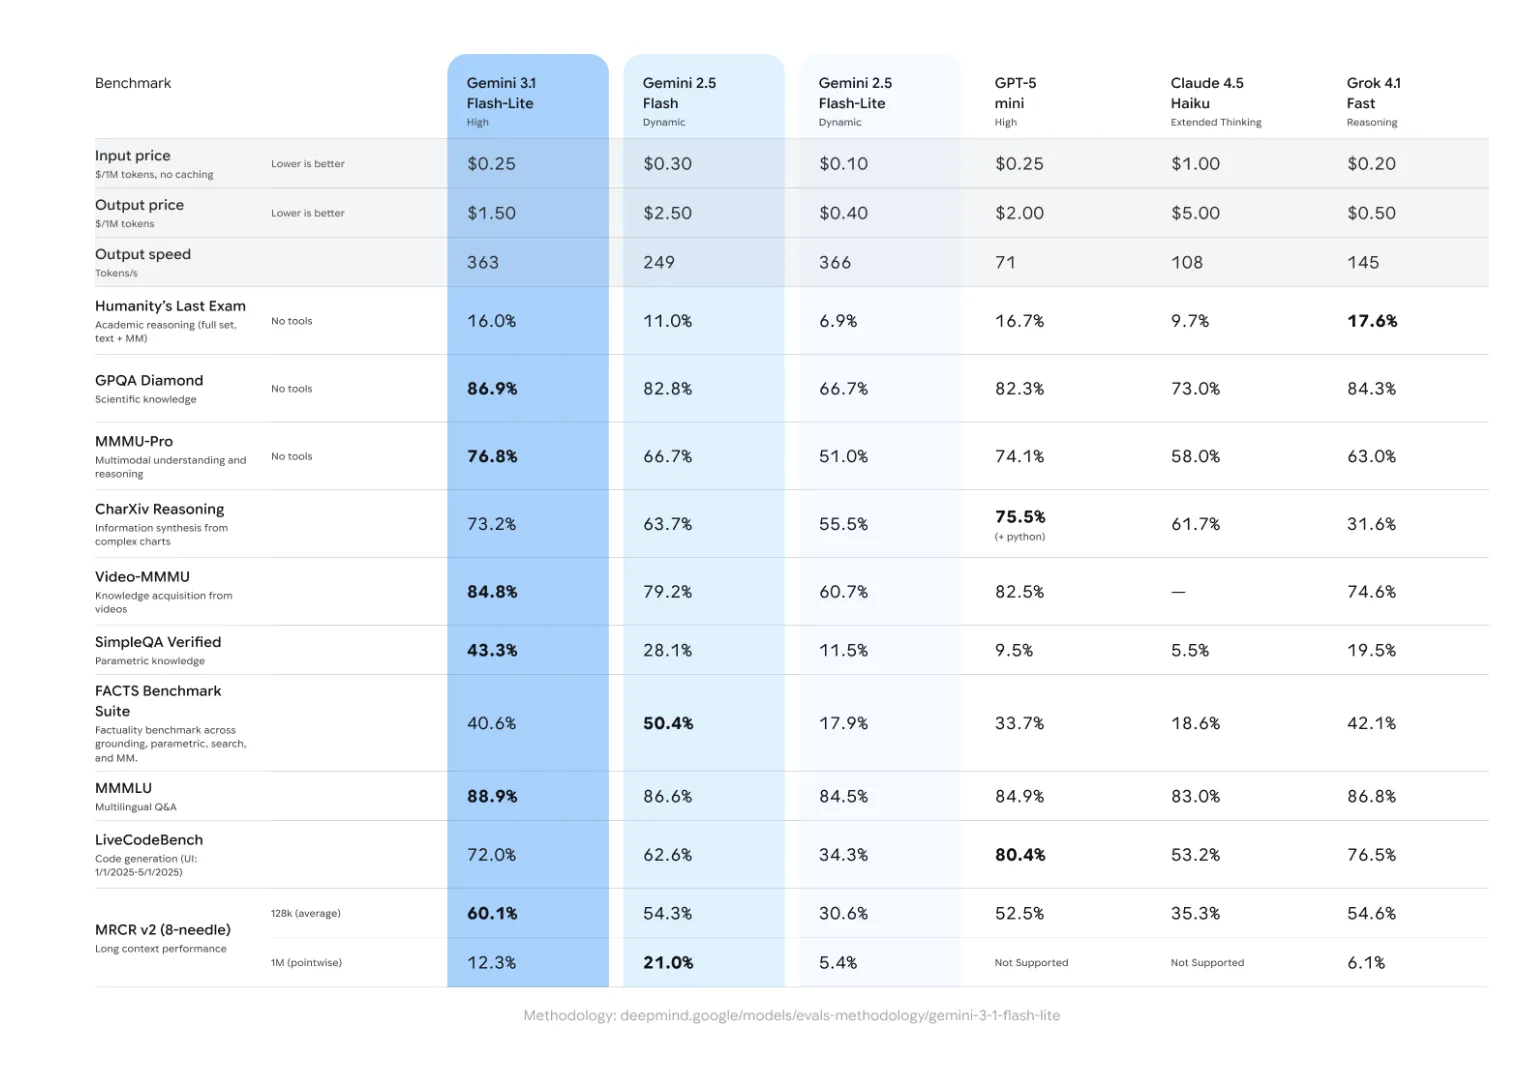Click the bold 17.6% Grok score
Screen dimensions: 1536x1076
pos(1372,321)
